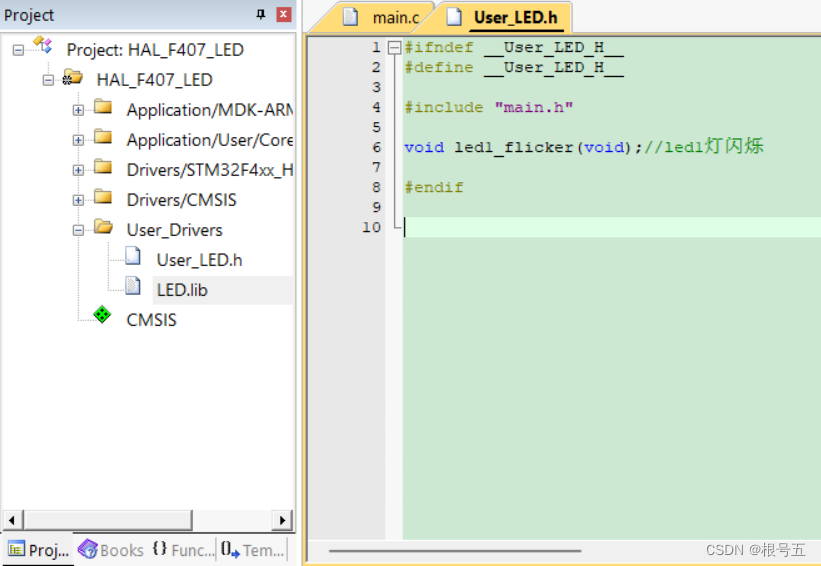The image size is (821, 566).
Task: Click the Project panel left scroll arrow
Action: point(12,520)
